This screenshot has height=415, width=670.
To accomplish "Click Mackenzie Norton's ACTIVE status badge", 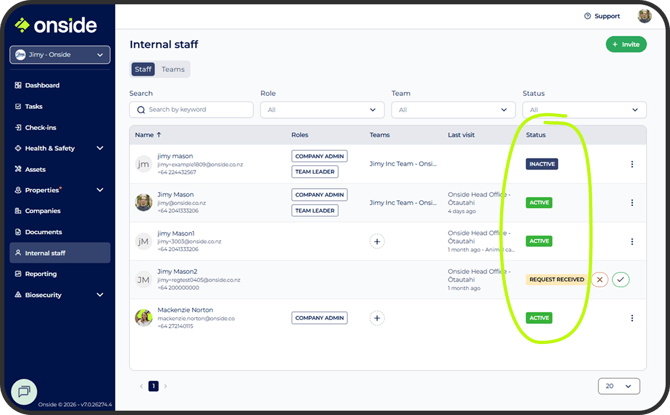I will (x=539, y=318).
